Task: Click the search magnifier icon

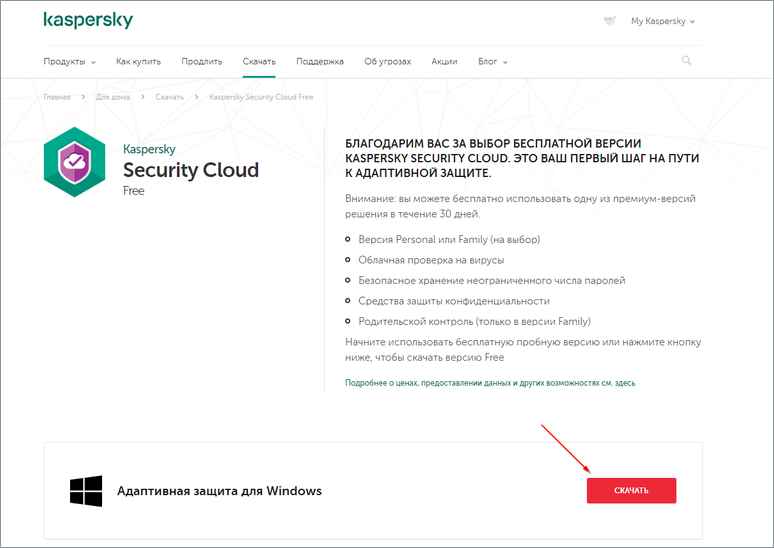Action: (x=686, y=61)
